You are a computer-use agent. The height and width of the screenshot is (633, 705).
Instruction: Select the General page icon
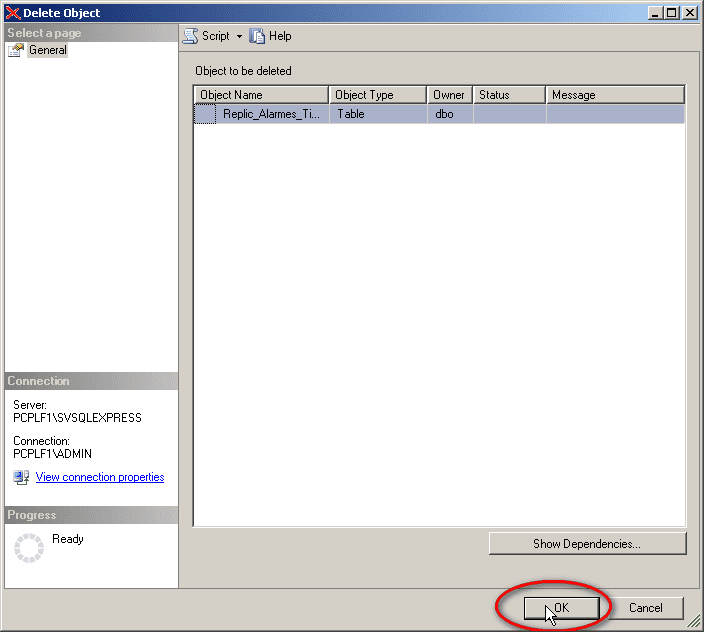pos(16,50)
